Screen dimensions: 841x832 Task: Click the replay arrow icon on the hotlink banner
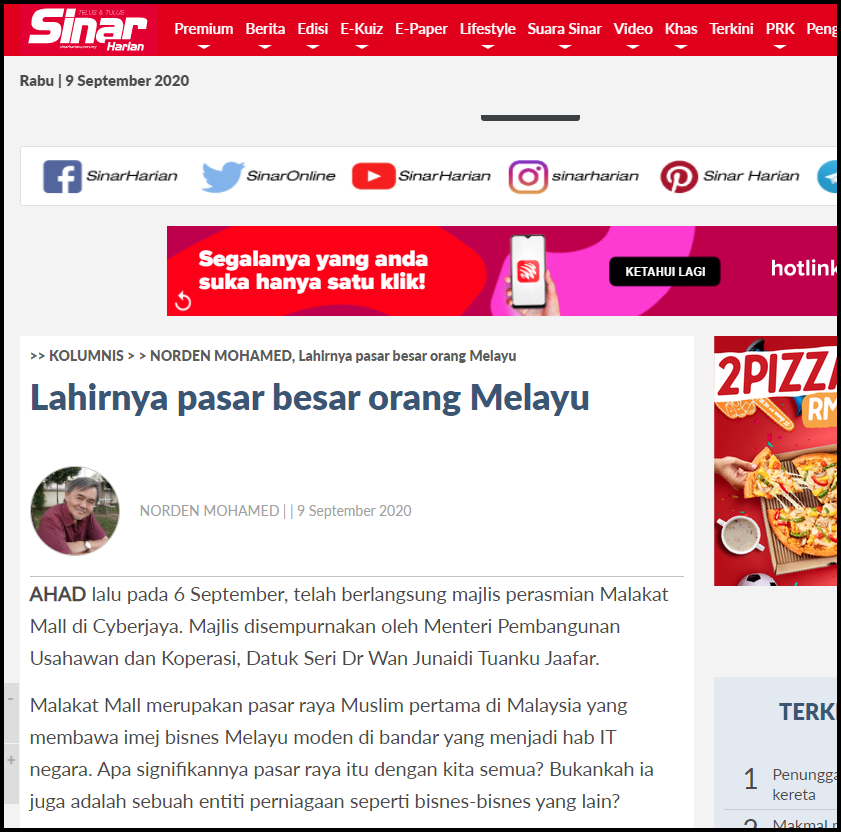(183, 301)
